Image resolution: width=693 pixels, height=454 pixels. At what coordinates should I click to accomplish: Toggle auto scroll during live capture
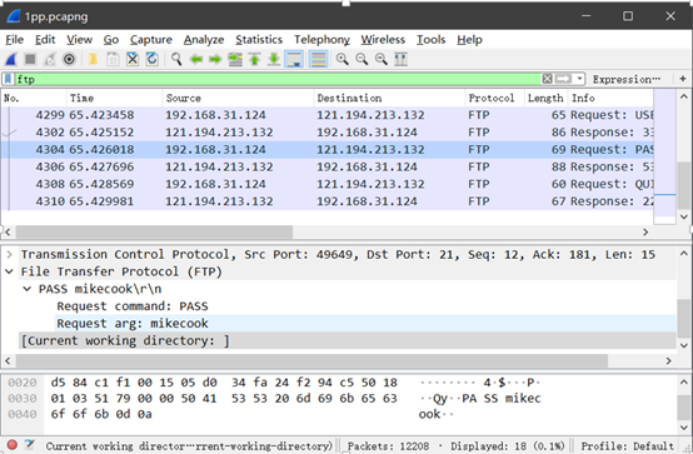tap(294, 59)
